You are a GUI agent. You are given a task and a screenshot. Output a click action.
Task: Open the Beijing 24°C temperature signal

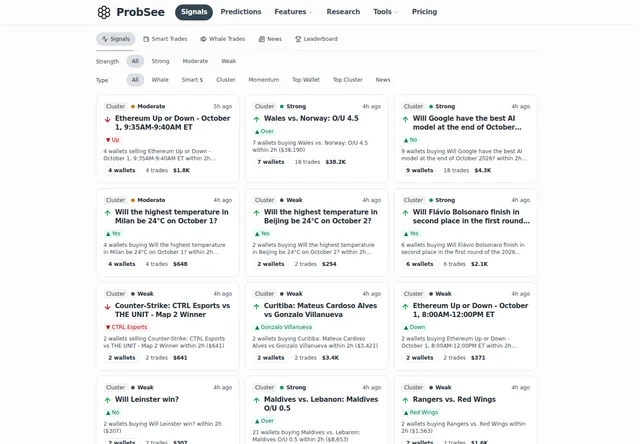(x=320, y=216)
